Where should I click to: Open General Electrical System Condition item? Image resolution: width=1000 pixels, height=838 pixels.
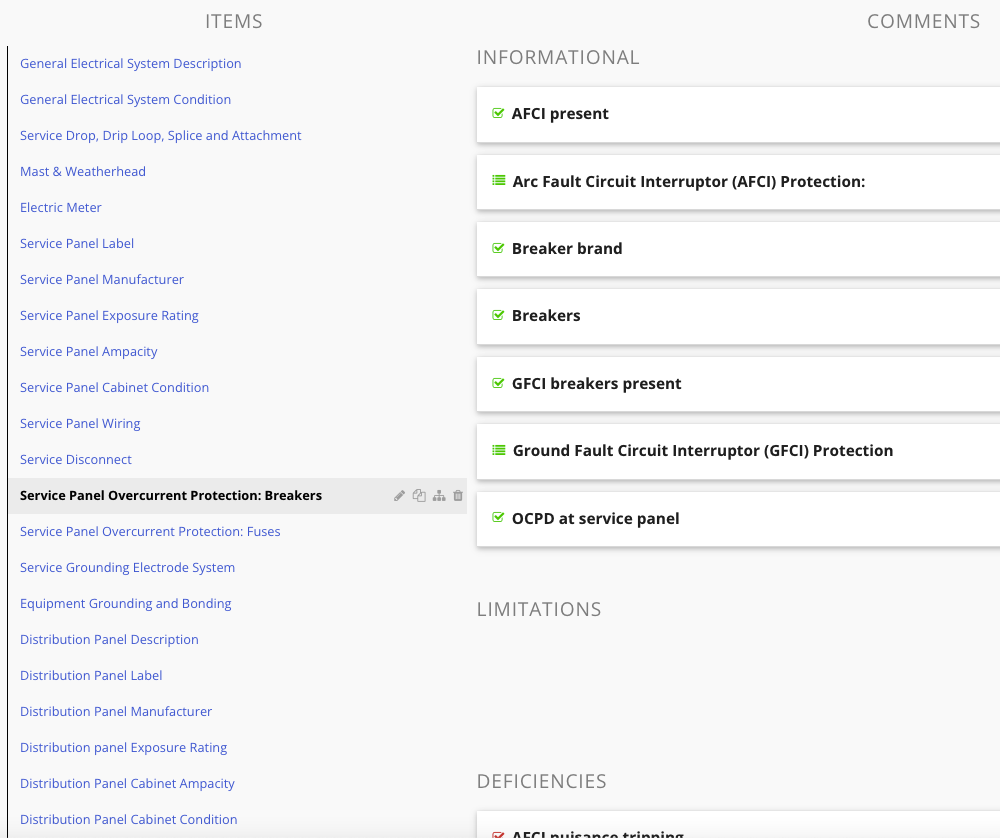coord(125,99)
